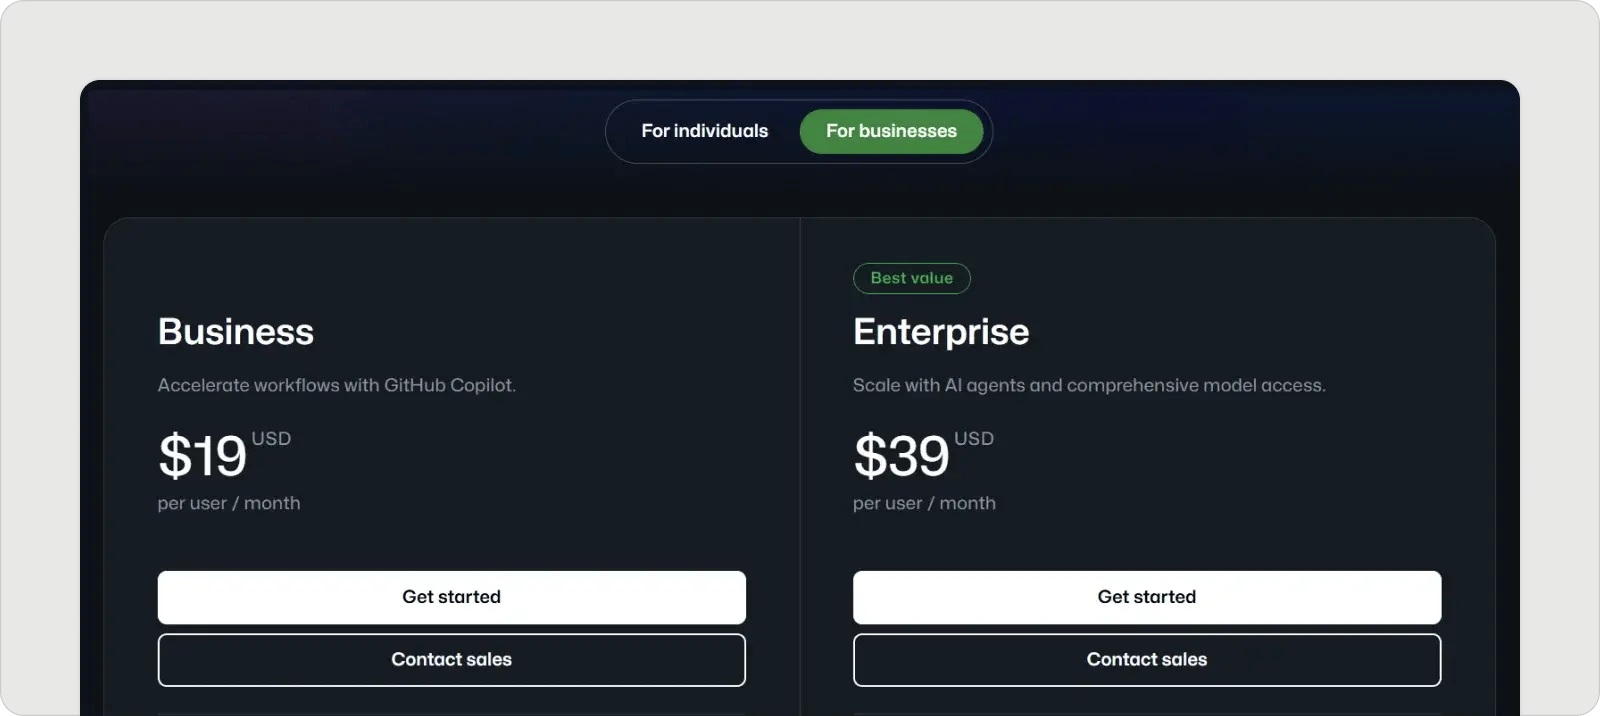This screenshot has height=716, width=1600.
Task: Click "Get started" under the Enterprise plan
Action: click(x=1146, y=597)
